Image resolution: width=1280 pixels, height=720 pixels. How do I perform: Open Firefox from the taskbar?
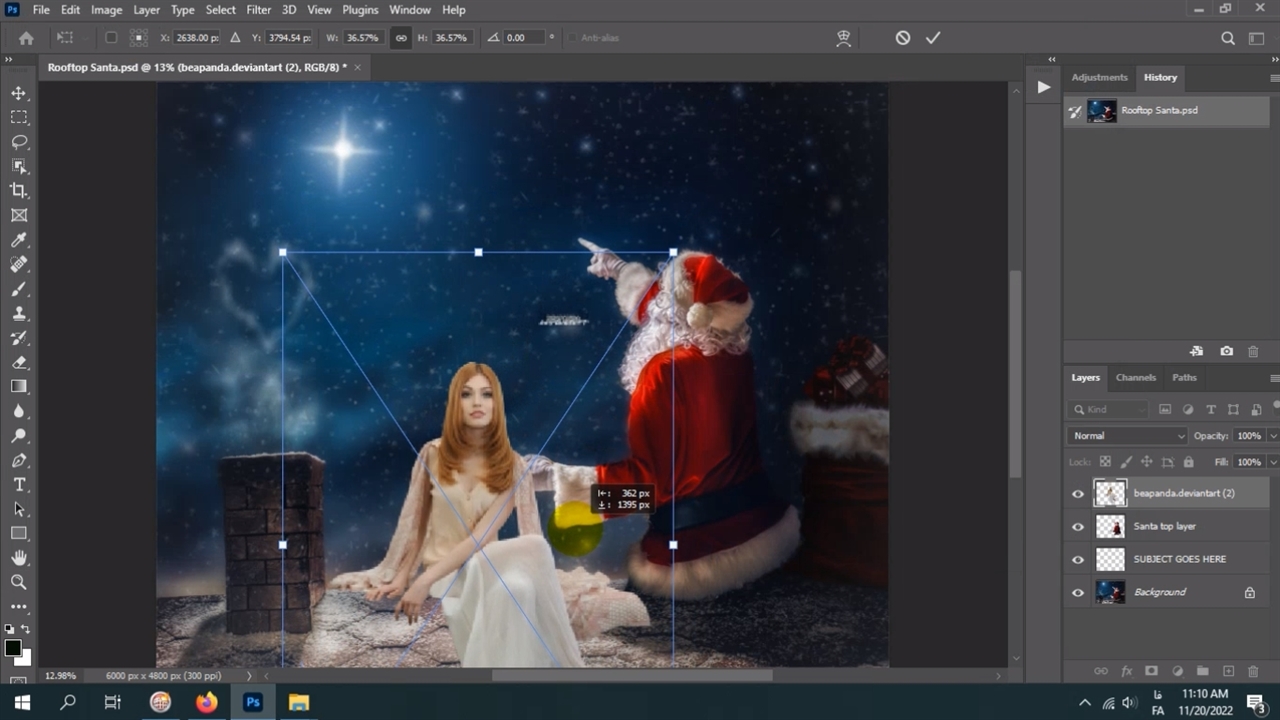pos(206,702)
